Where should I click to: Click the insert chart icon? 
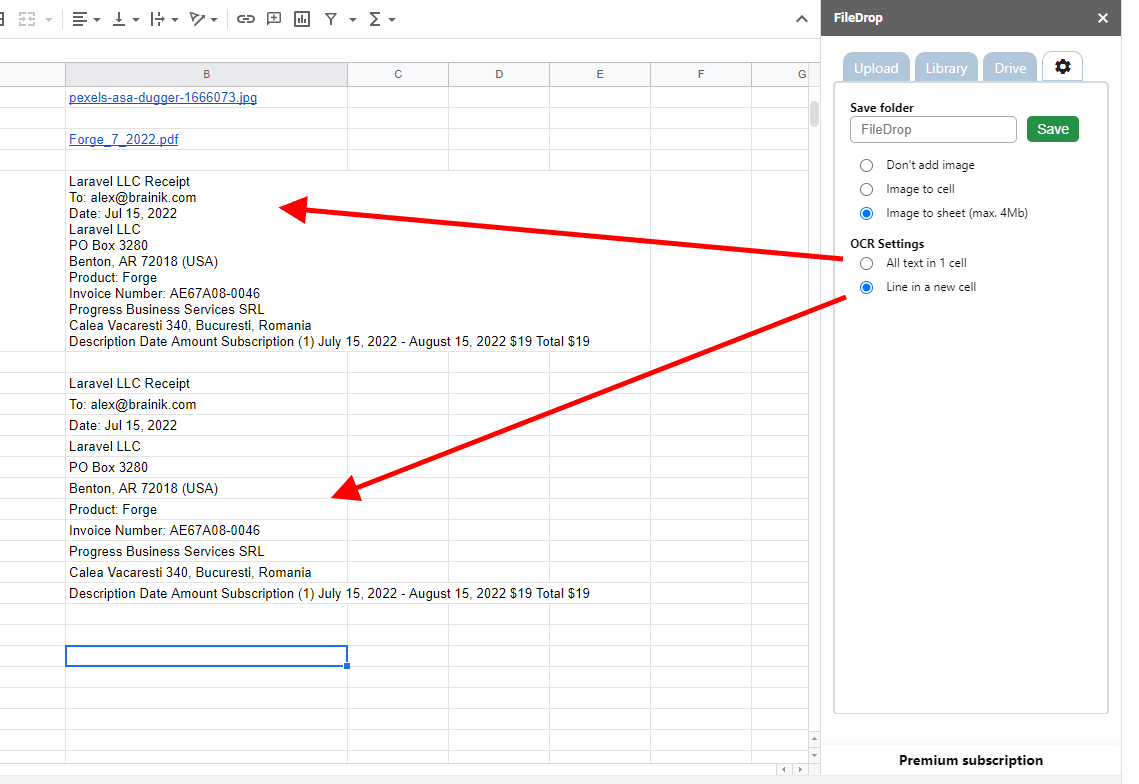(x=302, y=20)
